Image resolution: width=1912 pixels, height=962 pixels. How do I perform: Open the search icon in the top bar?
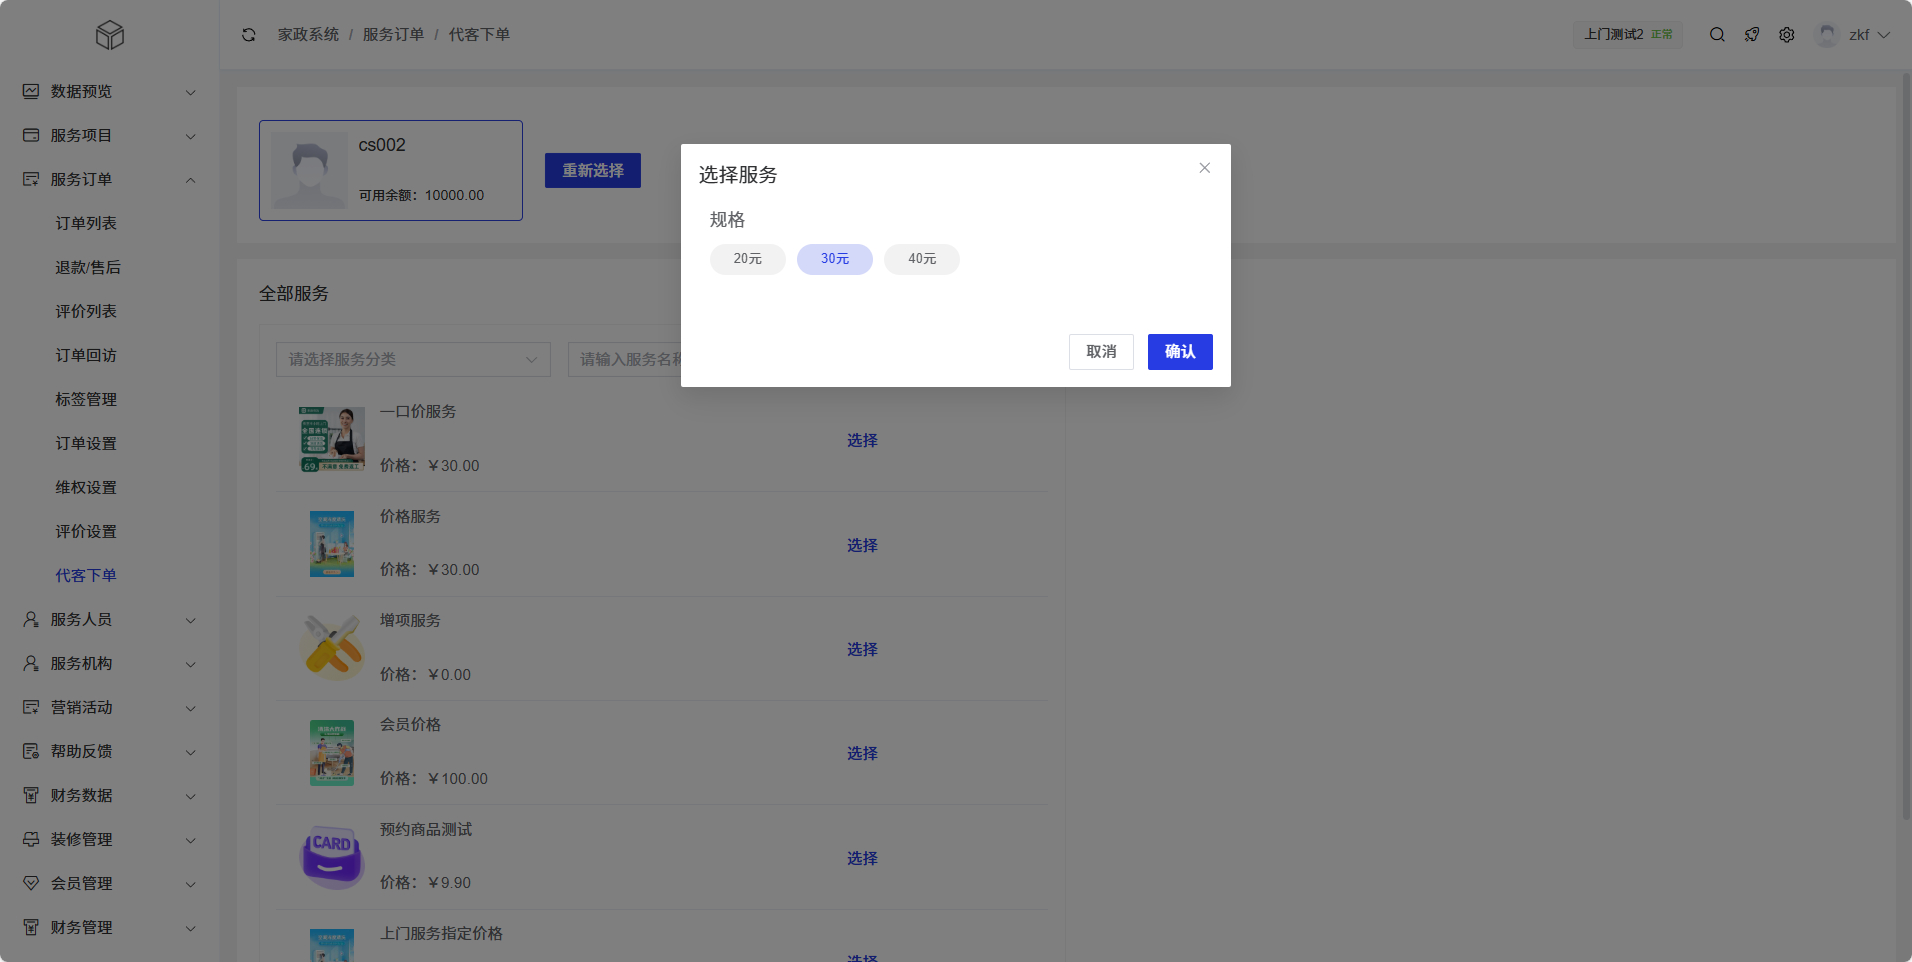[1717, 35]
